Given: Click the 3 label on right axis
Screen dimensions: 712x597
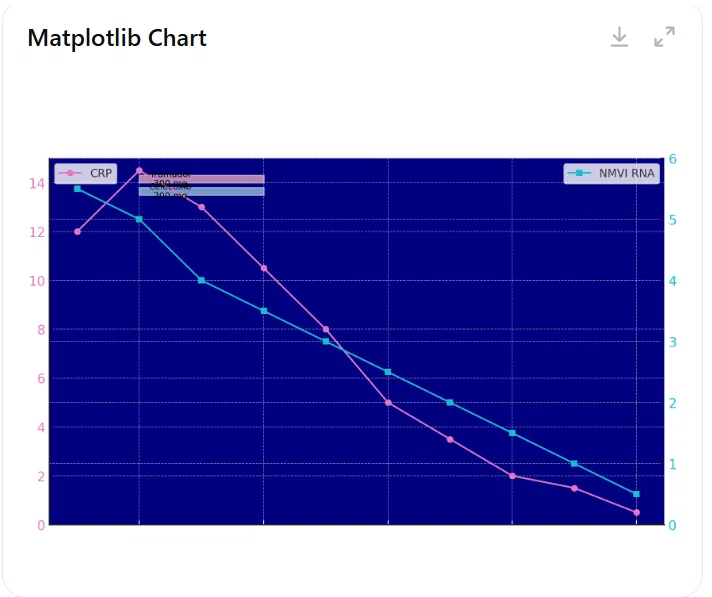Looking at the screenshot, I should 672,342.
